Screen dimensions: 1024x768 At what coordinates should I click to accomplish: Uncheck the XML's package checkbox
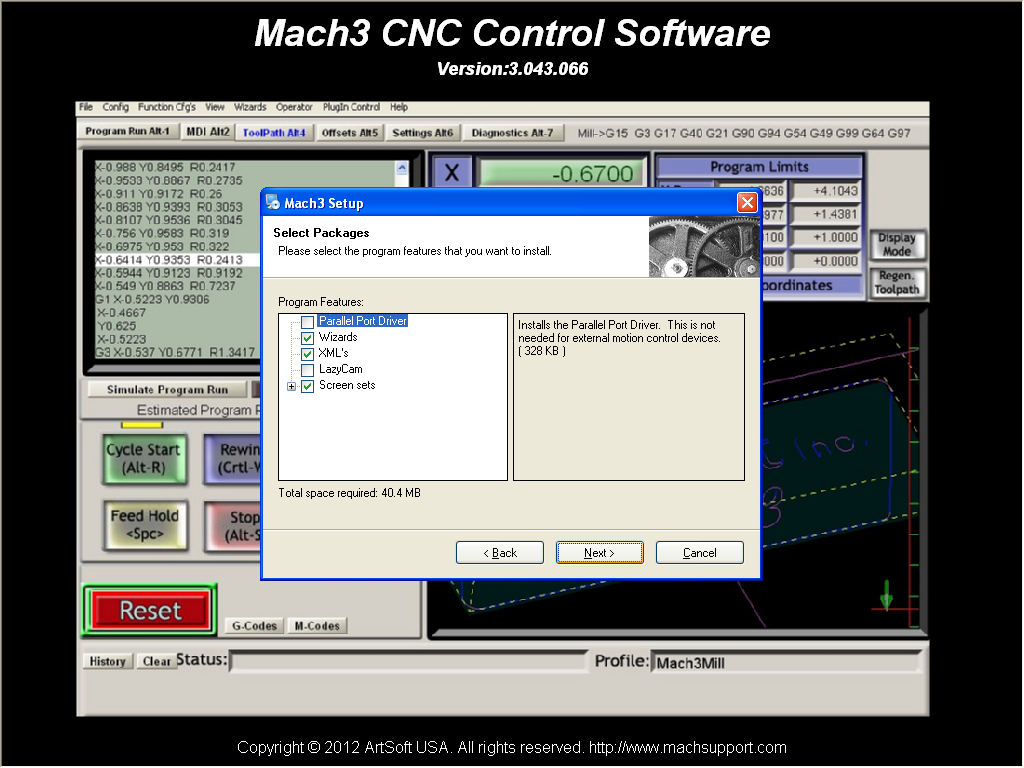pyautogui.click(x=308, y=354)
